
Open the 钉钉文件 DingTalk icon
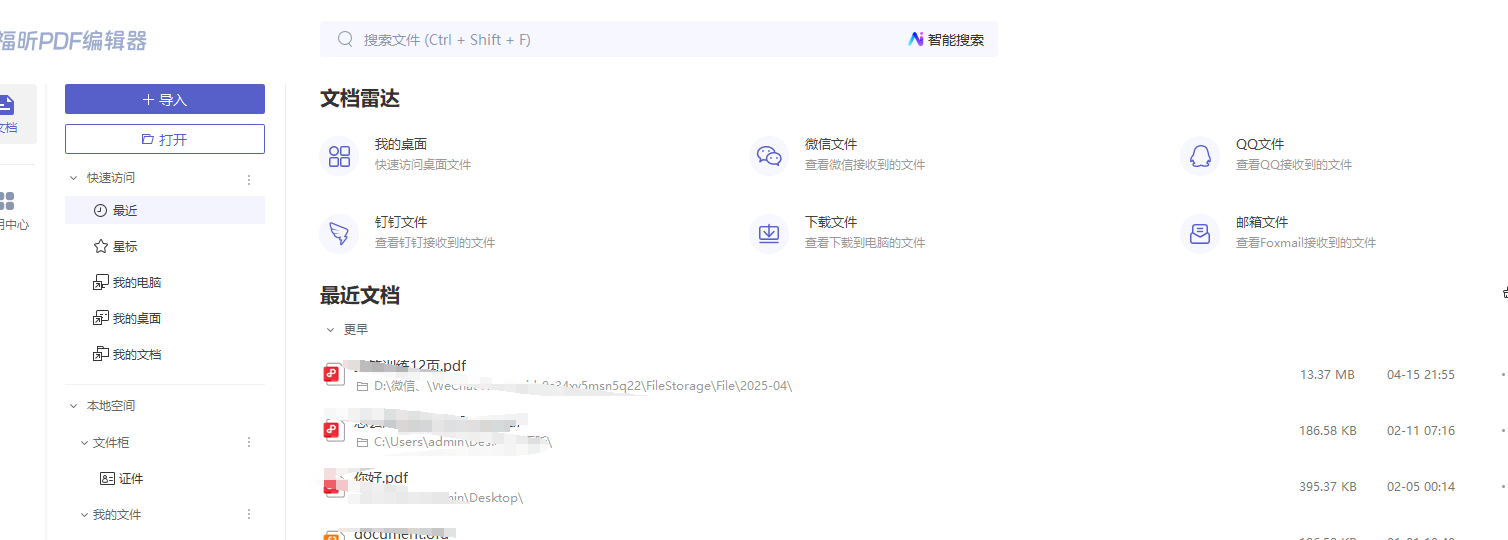[339, 234]
